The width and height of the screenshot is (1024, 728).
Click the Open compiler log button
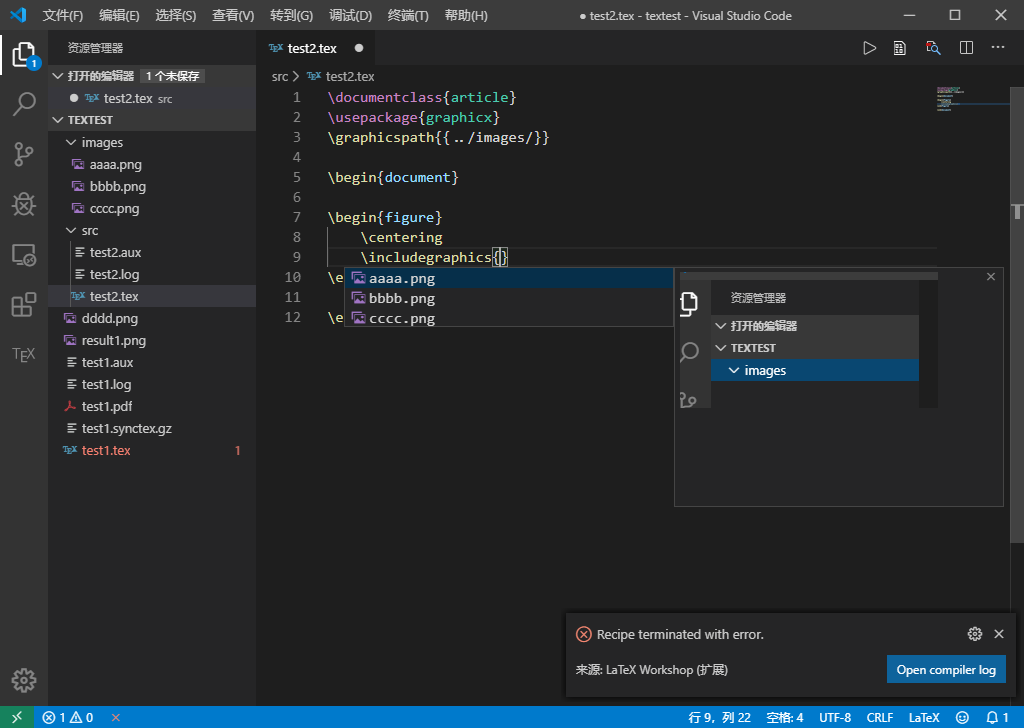tap(946, 669)
